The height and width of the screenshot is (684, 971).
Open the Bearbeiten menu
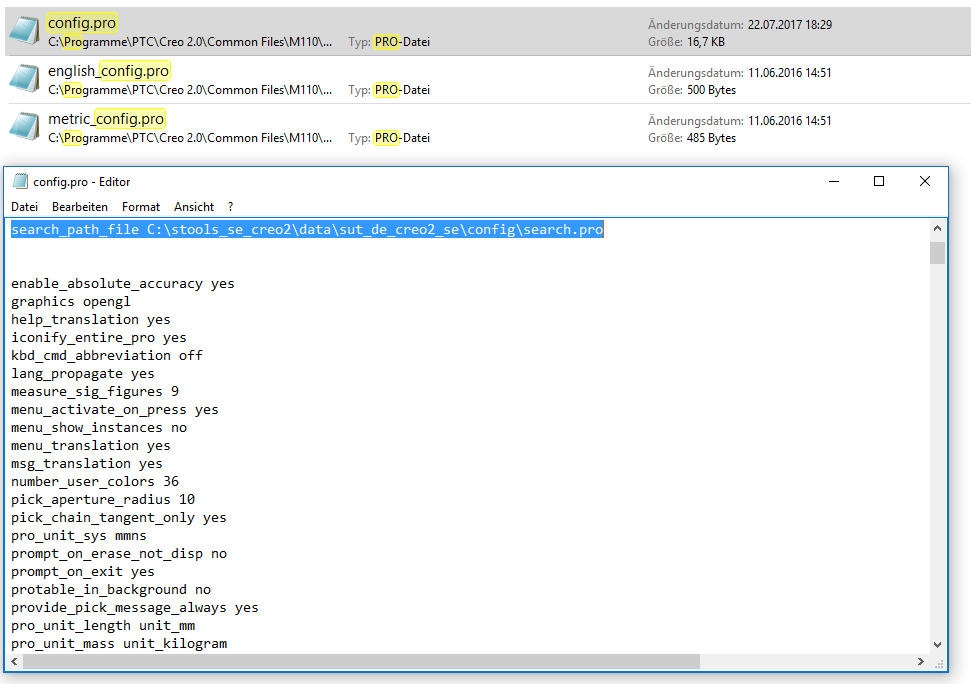point(79,207)
